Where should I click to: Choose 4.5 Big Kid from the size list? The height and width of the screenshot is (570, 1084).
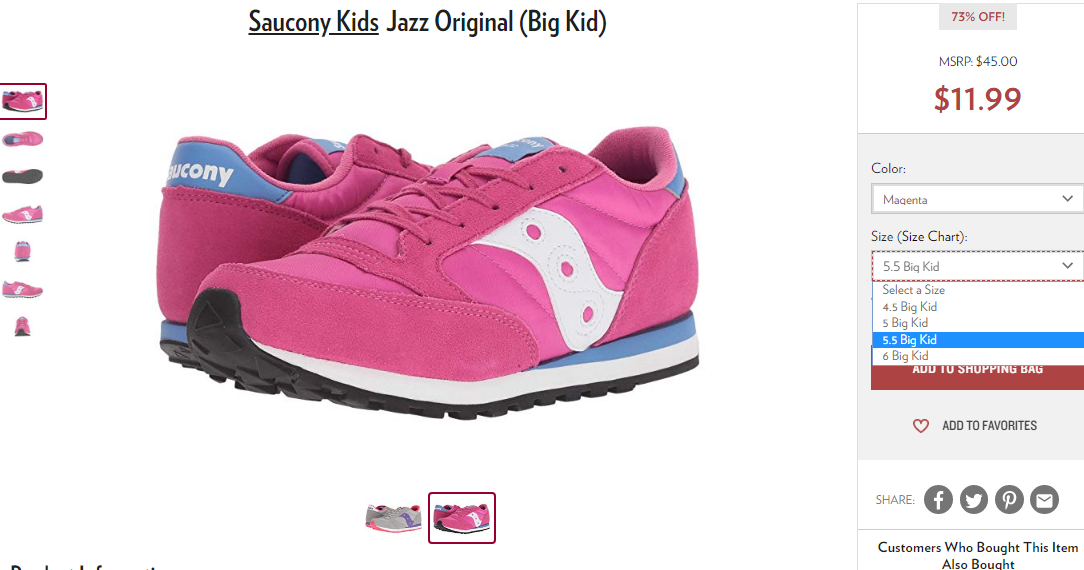pos(978,307)
